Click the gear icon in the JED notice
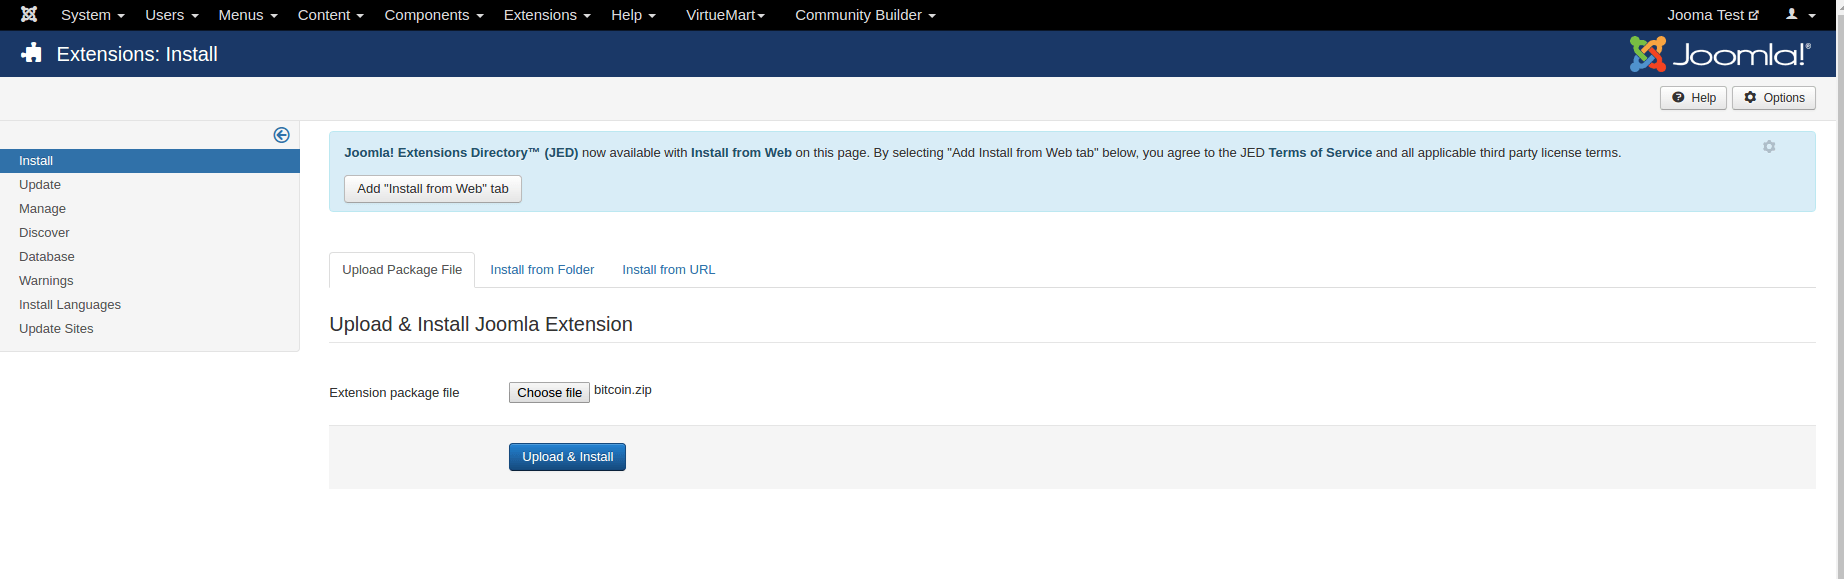This screenshot has height=579, width=1844. pos(1769,147)
